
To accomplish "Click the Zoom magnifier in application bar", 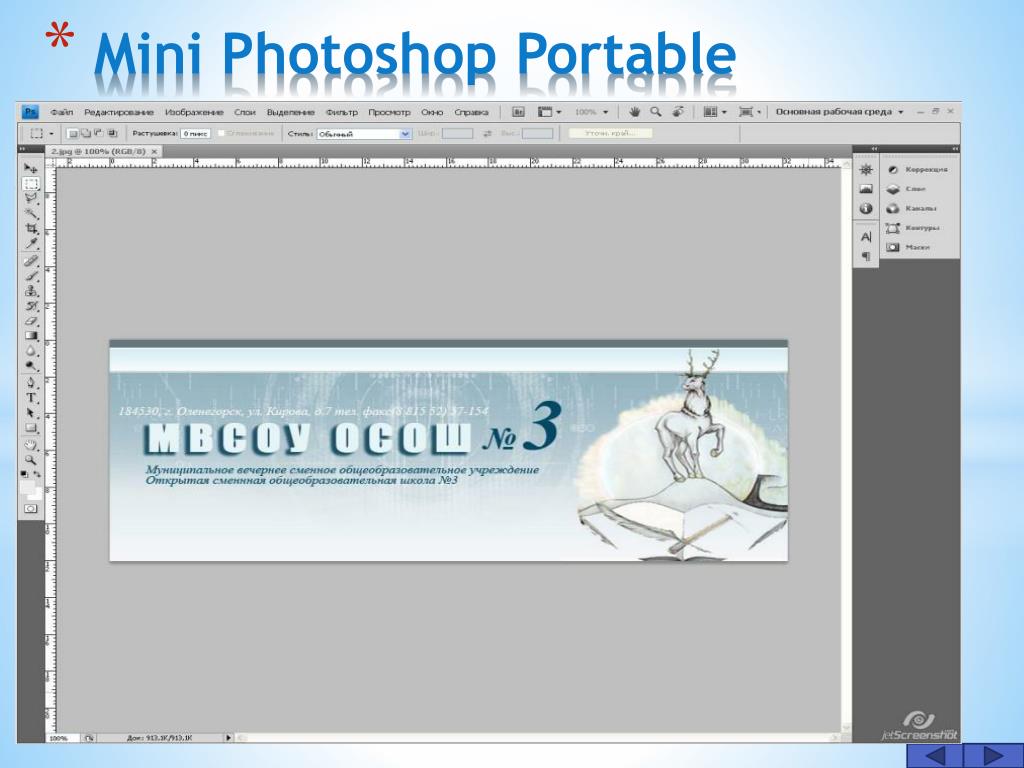I will click(x=656, y=112).
